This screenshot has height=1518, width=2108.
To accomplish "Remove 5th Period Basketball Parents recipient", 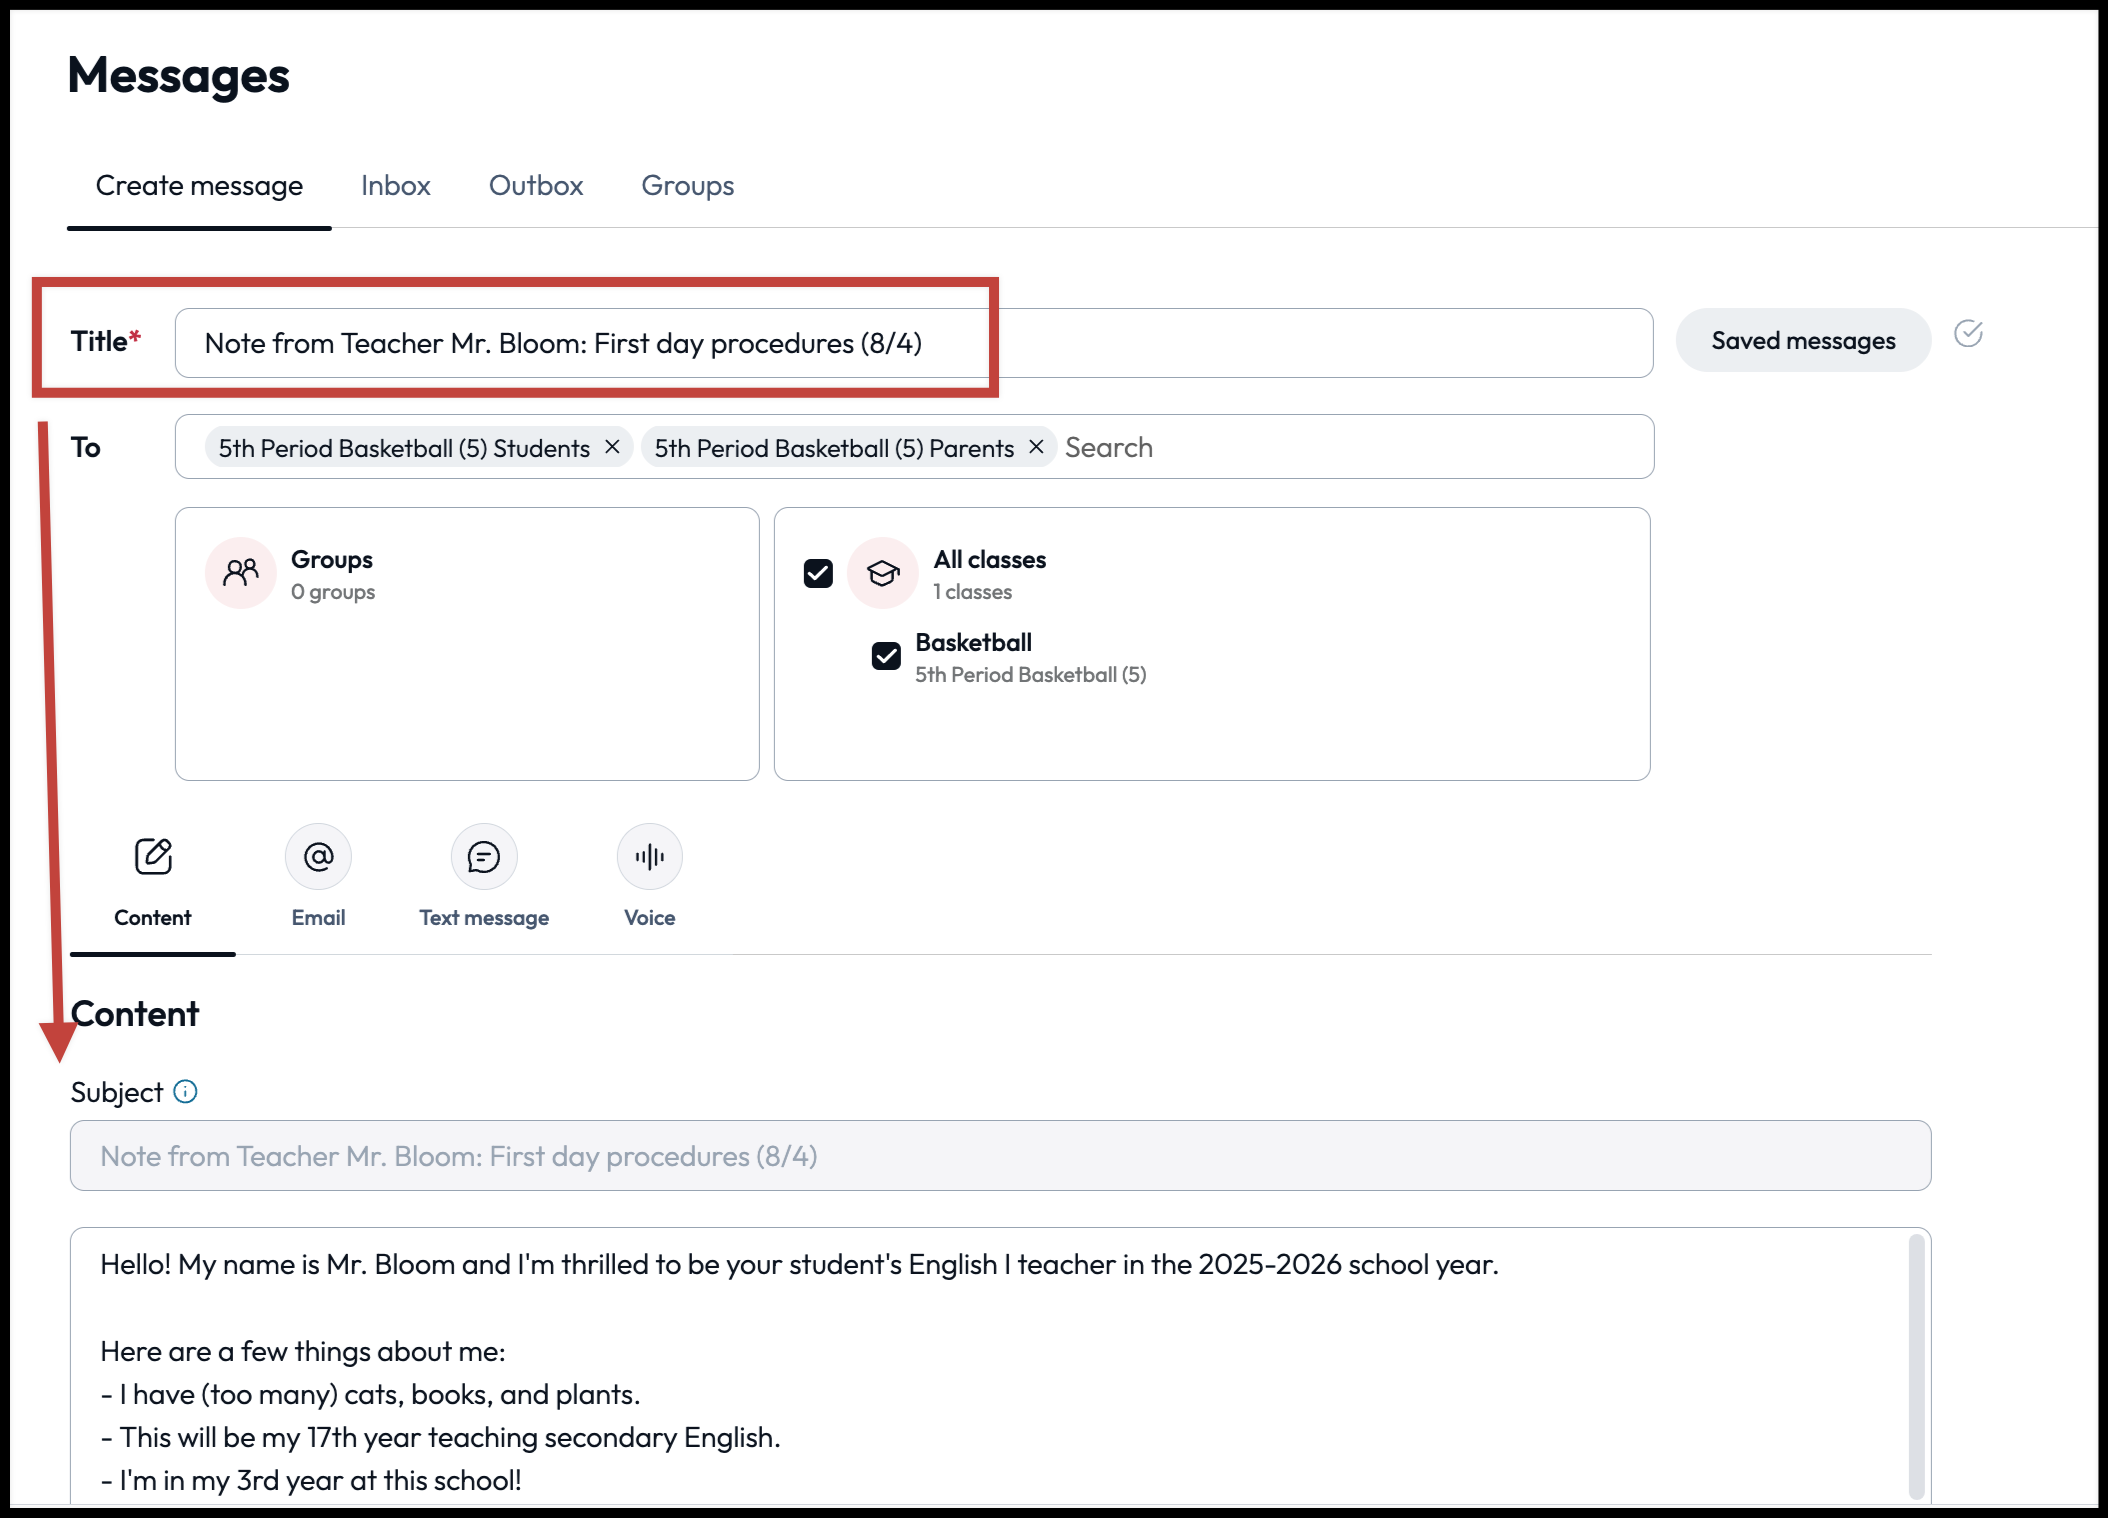I will tap(1037, 447).
